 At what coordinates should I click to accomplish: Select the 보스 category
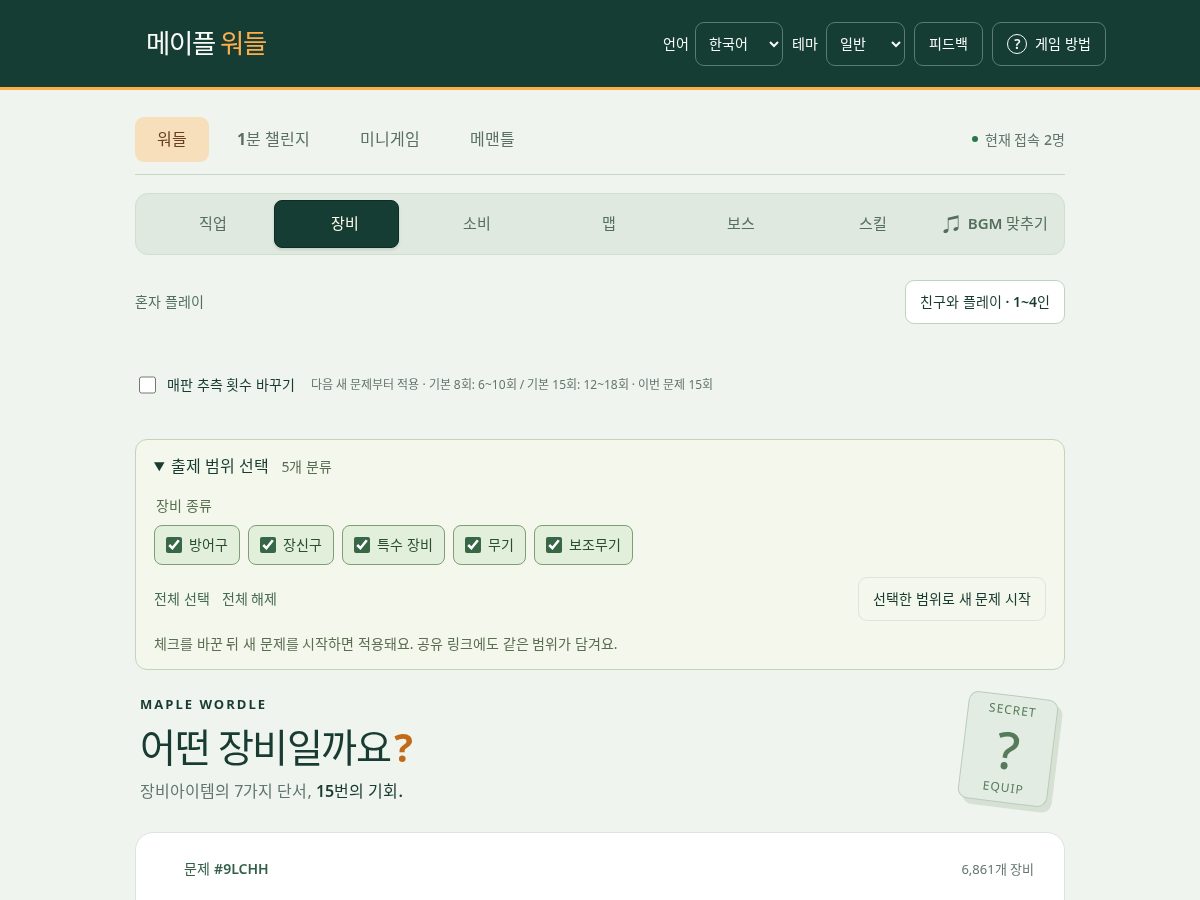point(741,224)
